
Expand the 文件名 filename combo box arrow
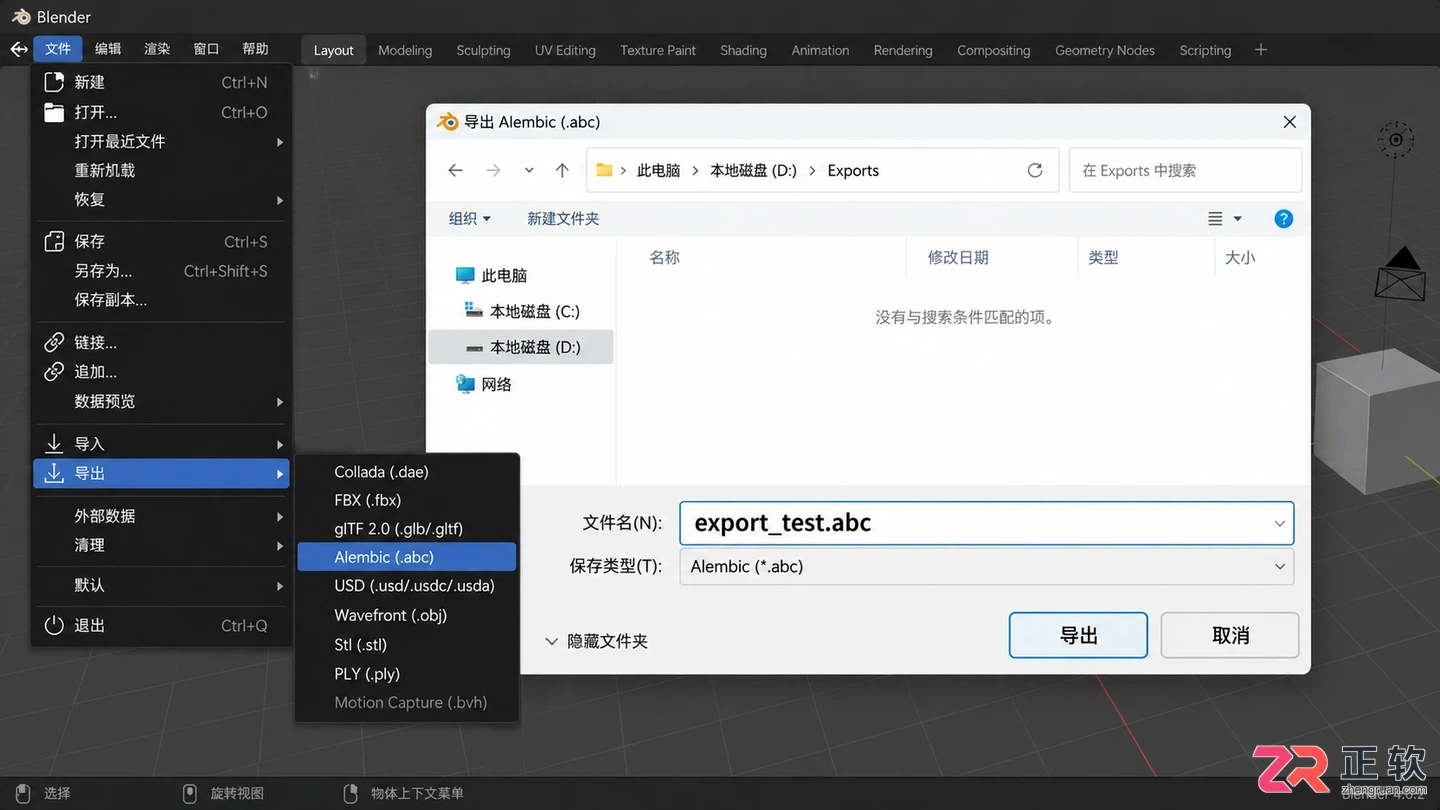tap(1279, 524)
